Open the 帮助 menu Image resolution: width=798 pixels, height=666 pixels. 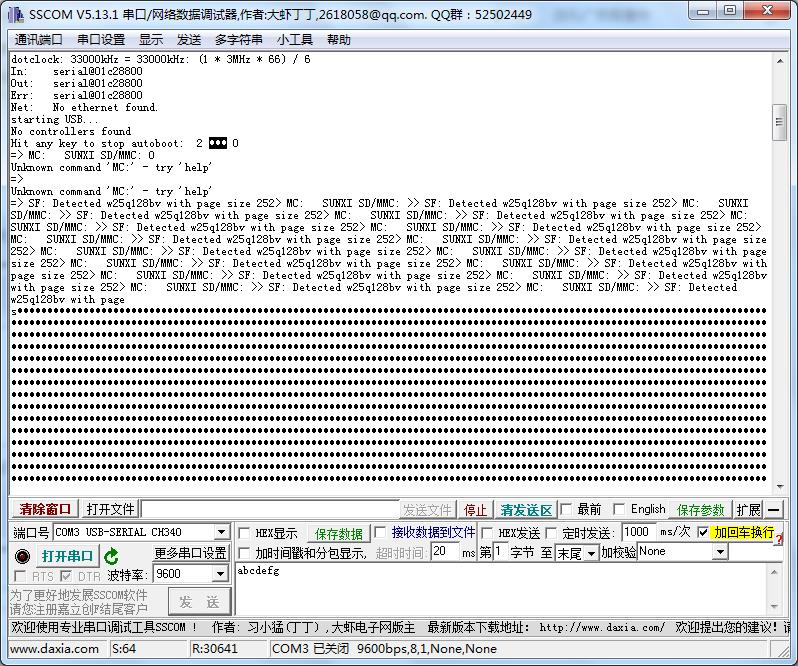[338, 40]
